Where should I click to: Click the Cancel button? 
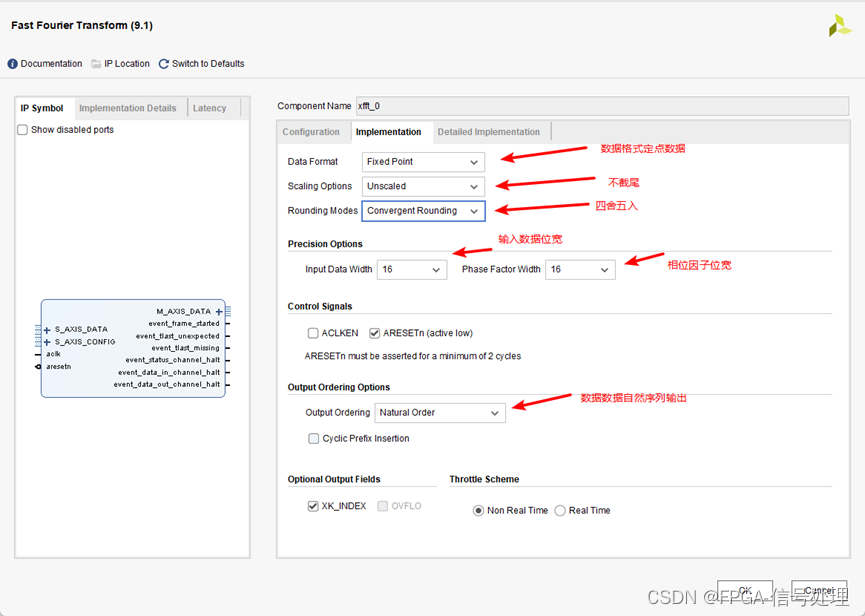(x=819, y=591)
